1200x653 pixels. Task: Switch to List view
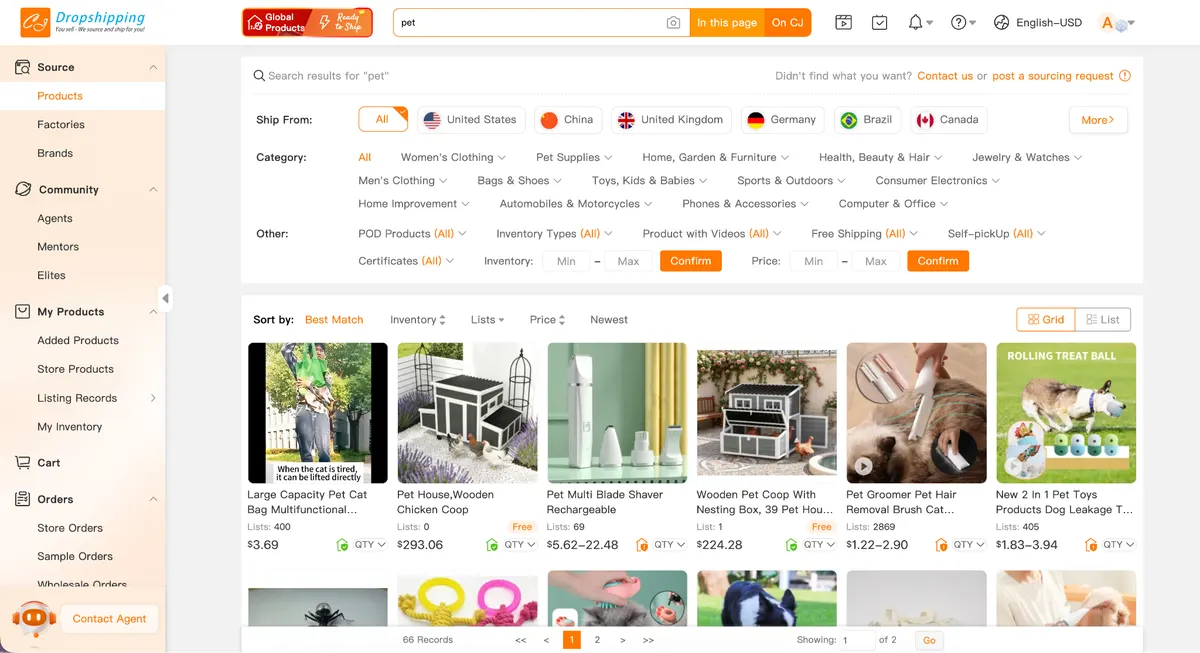1102,319
